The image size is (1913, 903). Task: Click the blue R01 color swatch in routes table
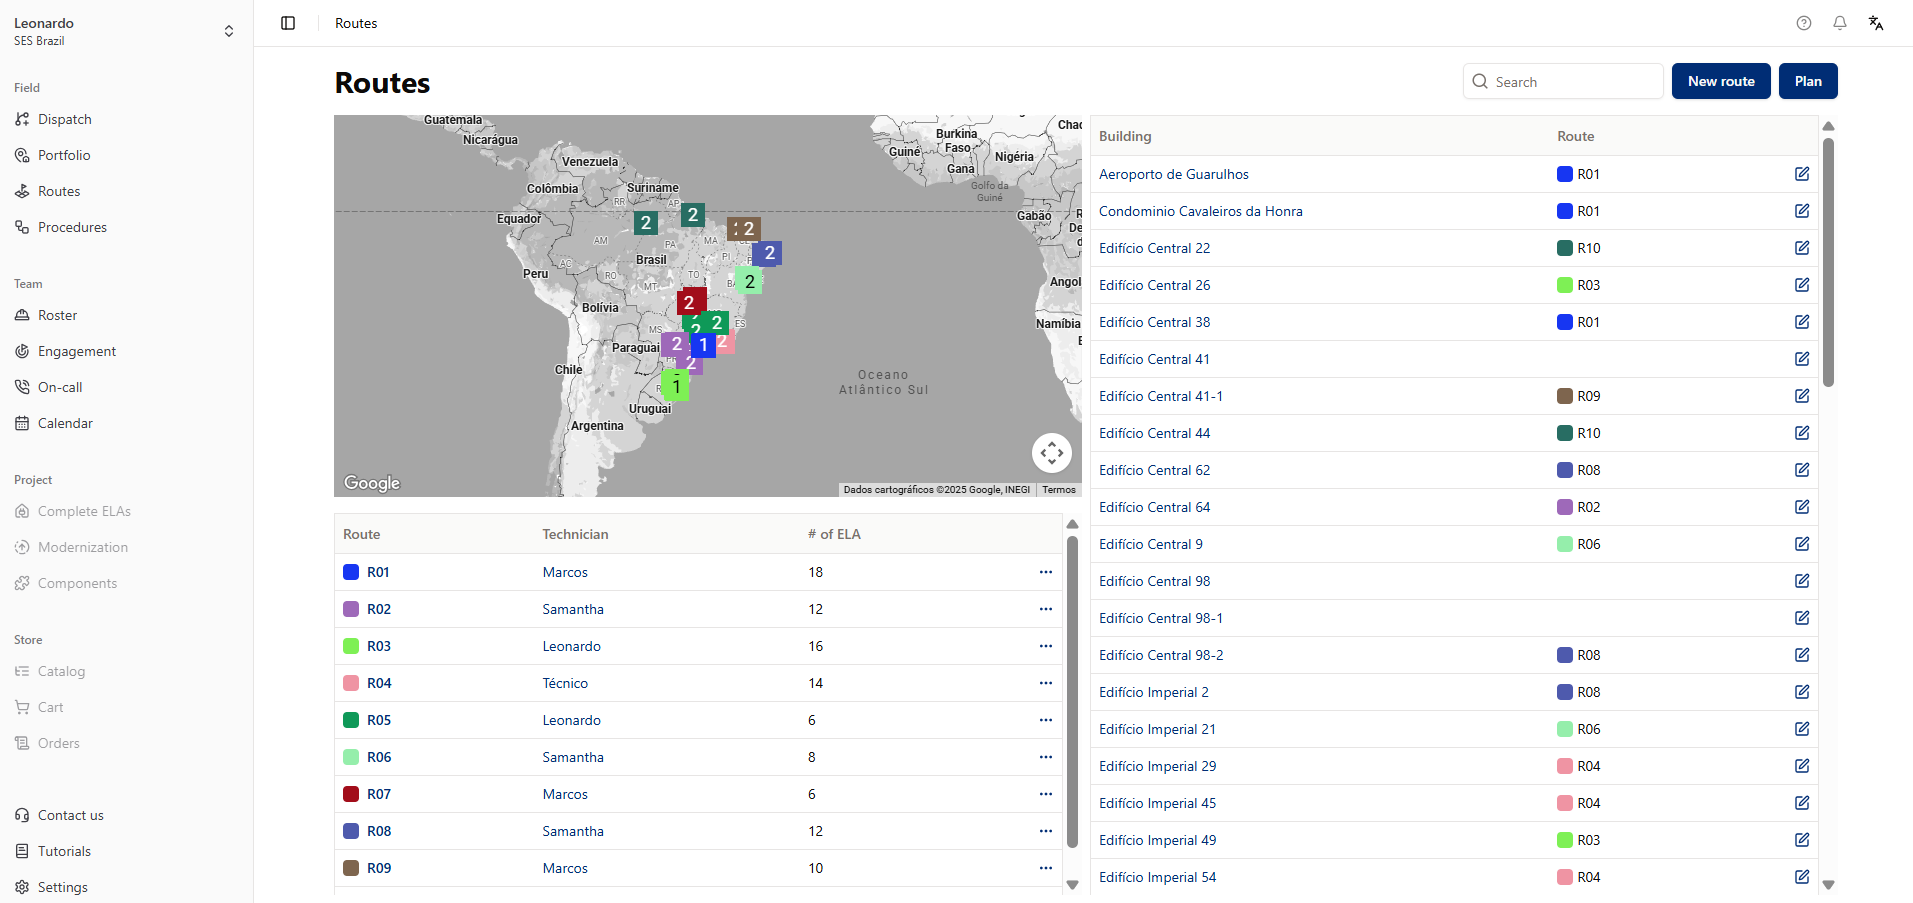point(351,572)
